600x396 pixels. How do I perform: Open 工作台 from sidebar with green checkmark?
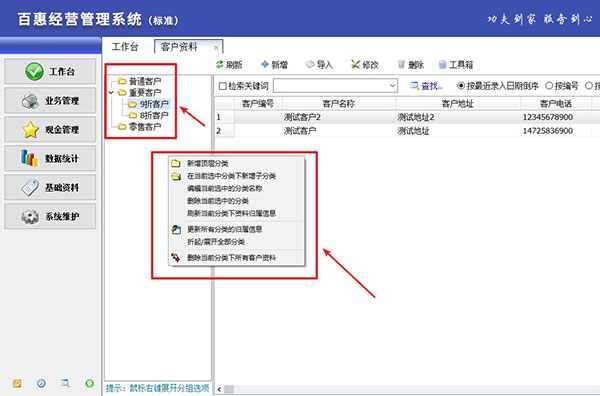(x=50, y=71)
